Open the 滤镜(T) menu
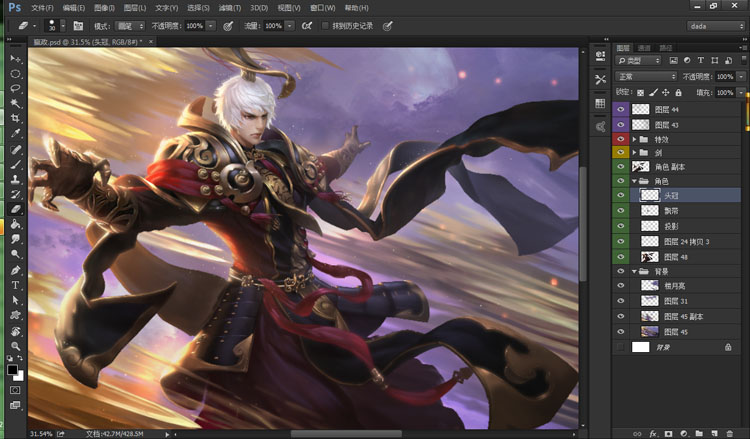The width and height of the screenshot is (750, 439). [230, 8]
